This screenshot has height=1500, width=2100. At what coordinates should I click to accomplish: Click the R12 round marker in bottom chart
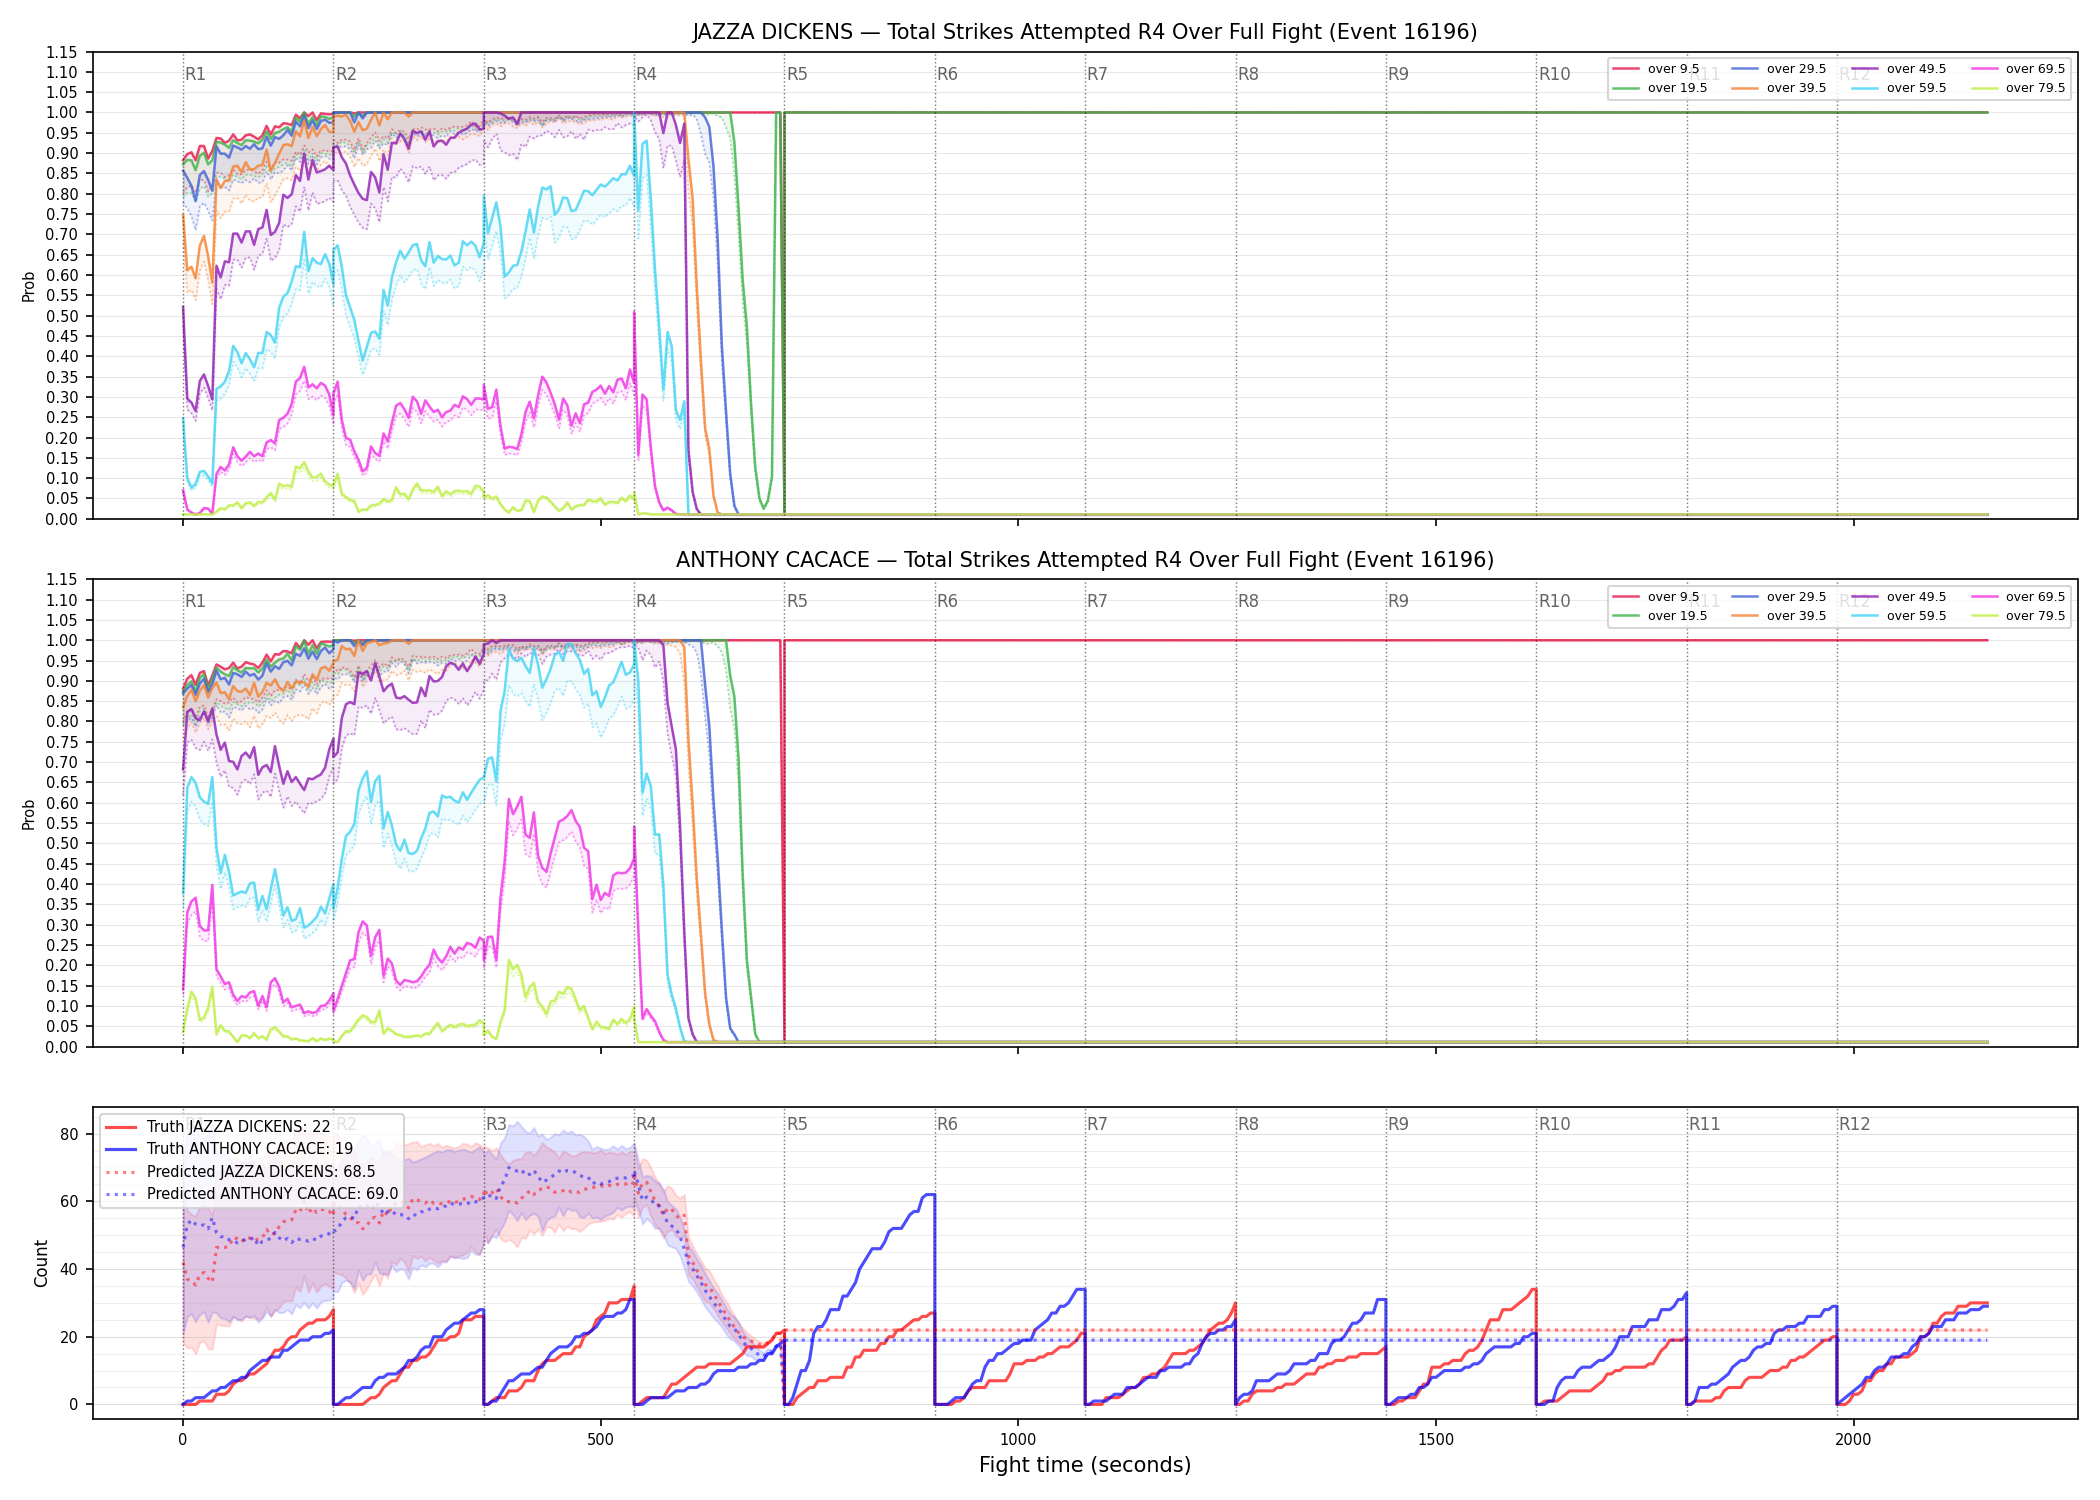[1854, 1124]
